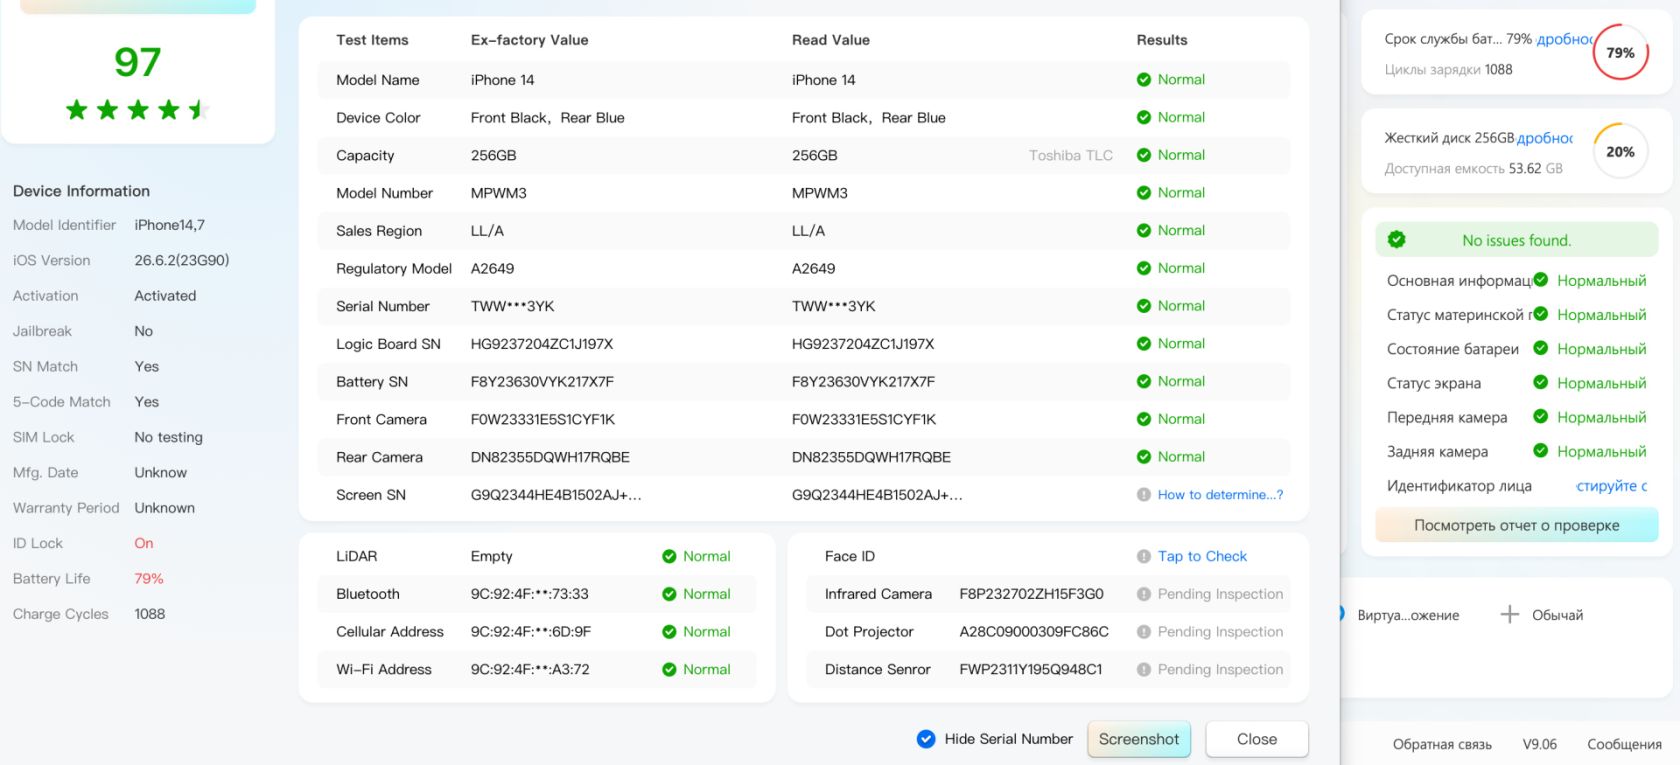The height and width of the screenshot is (765, 1680).
Task: Click the green check icon in Model Name row
Action: tap(1144, 80)
